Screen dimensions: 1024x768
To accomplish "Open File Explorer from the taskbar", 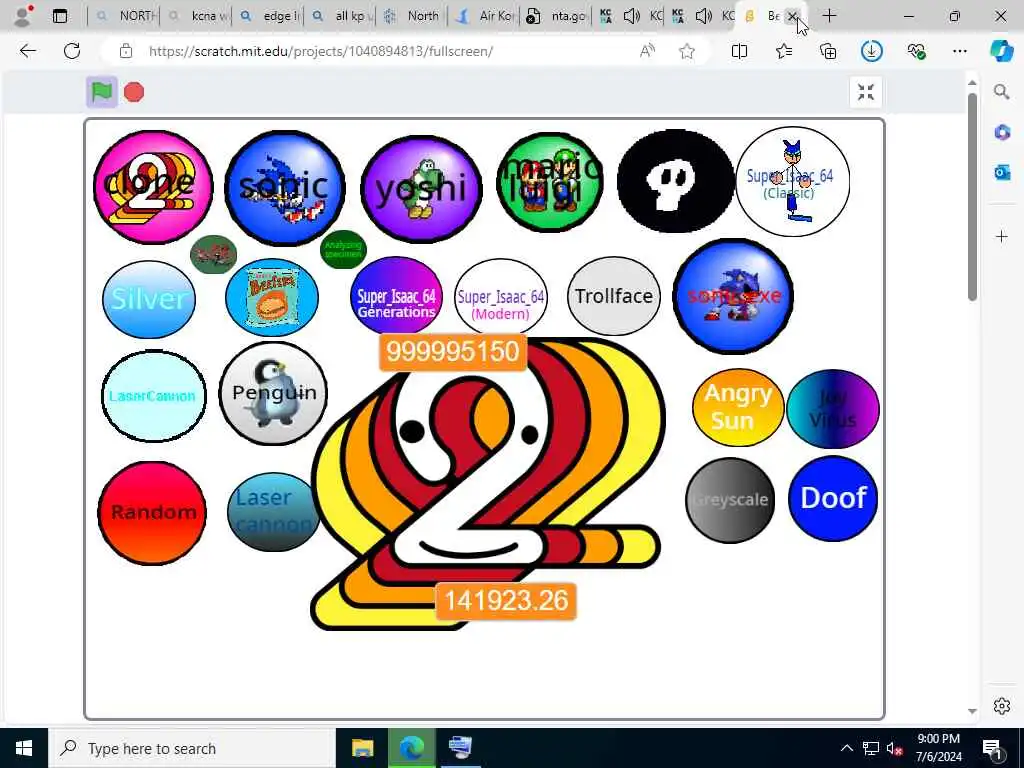I will point(362,748).
